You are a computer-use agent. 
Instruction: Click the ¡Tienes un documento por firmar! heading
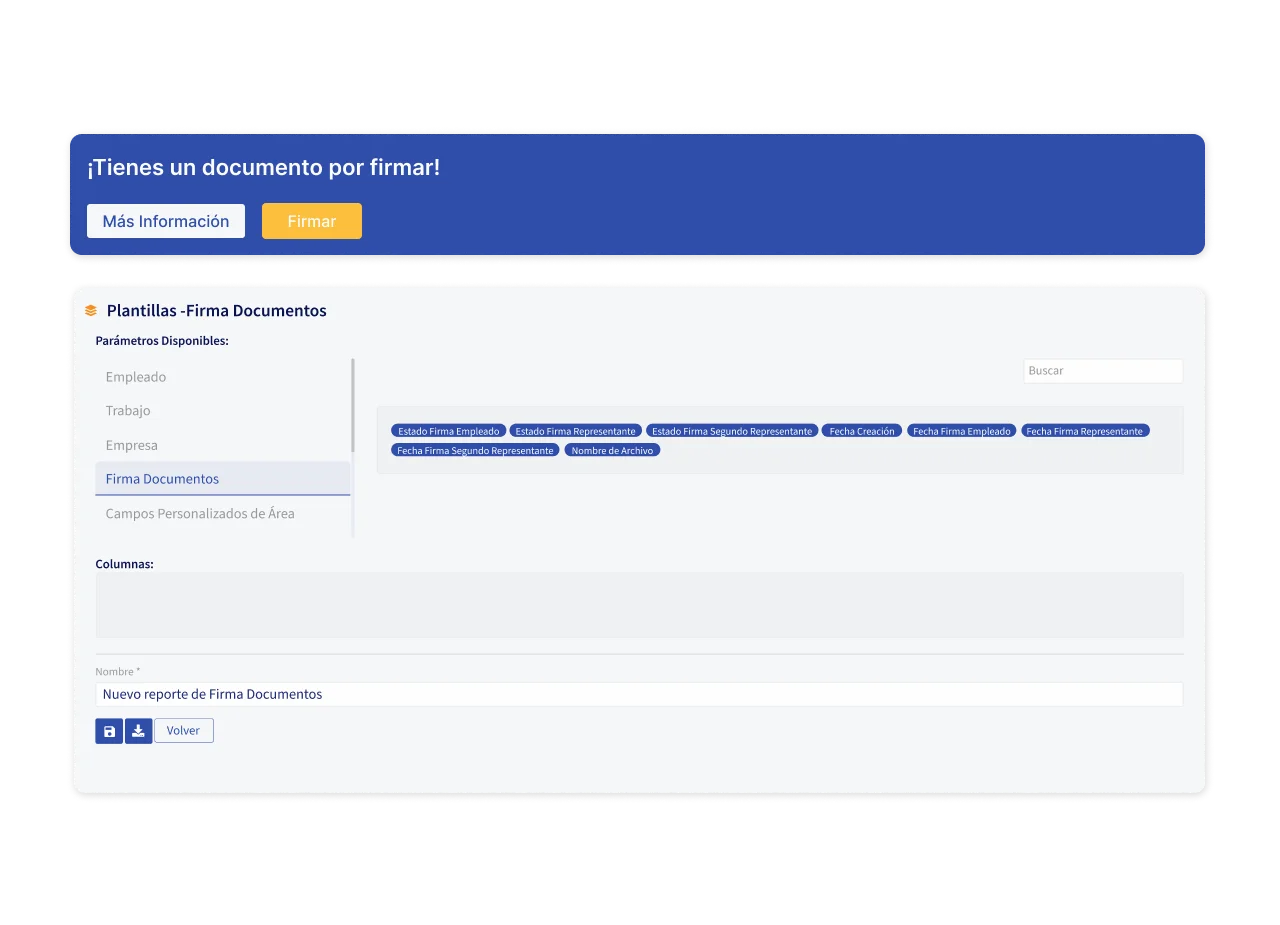coord(264,168)
